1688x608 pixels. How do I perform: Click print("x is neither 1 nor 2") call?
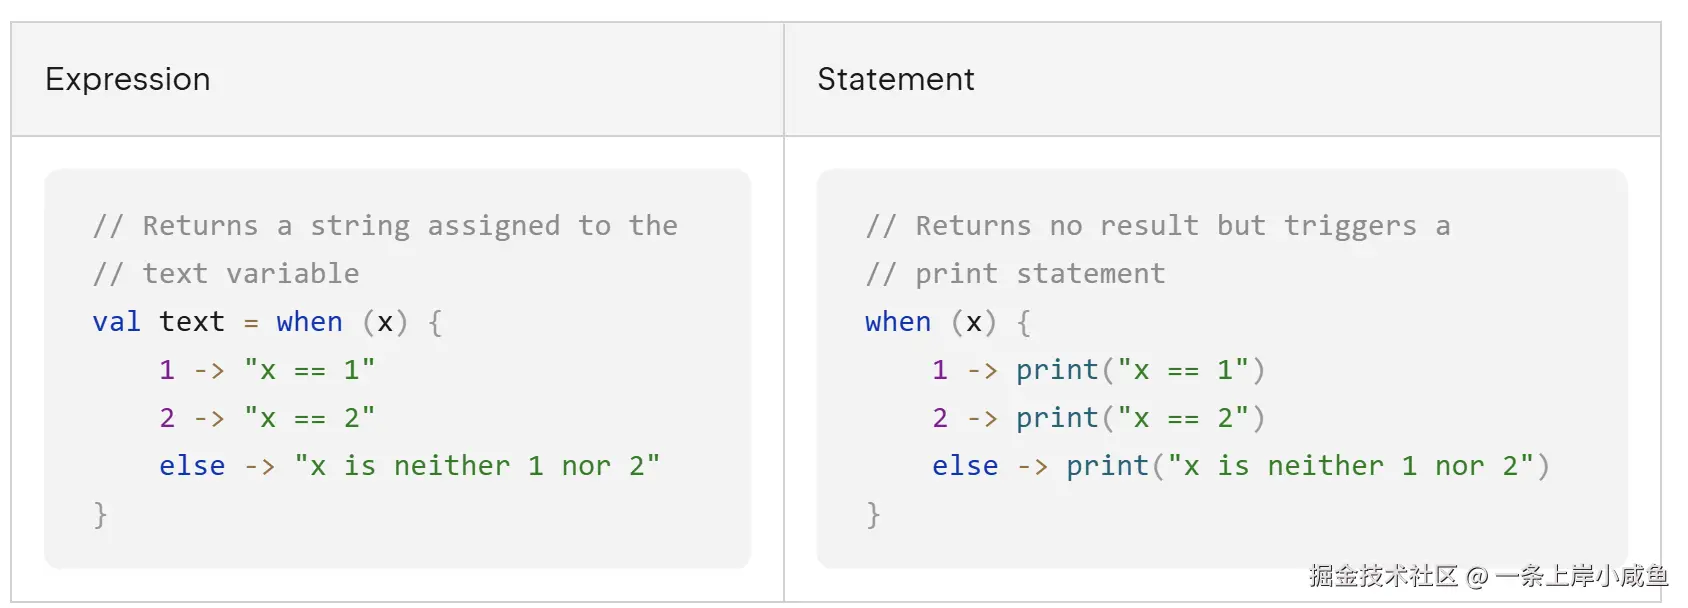point(1307,466)
